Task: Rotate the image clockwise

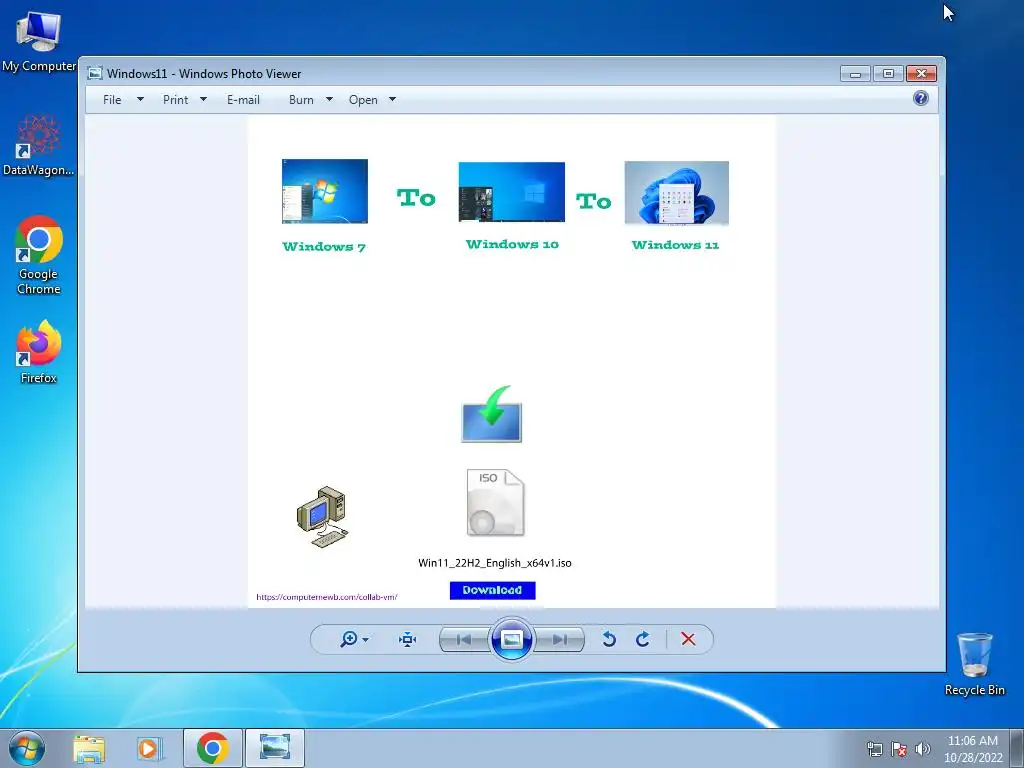Action: (643, 639)
